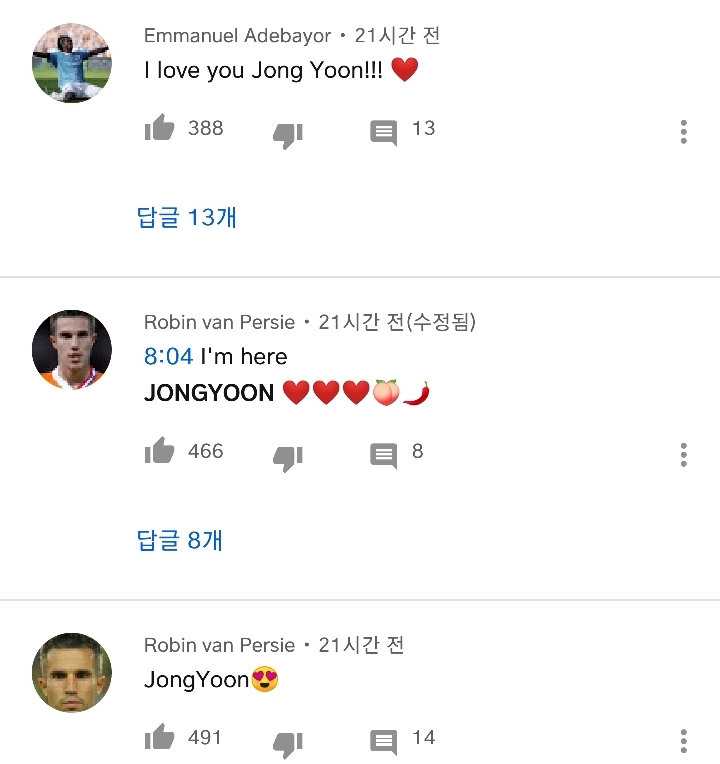720x764 pixels.
Task: Expand the 답글 13개 replies
Action: tap(187, 217)
